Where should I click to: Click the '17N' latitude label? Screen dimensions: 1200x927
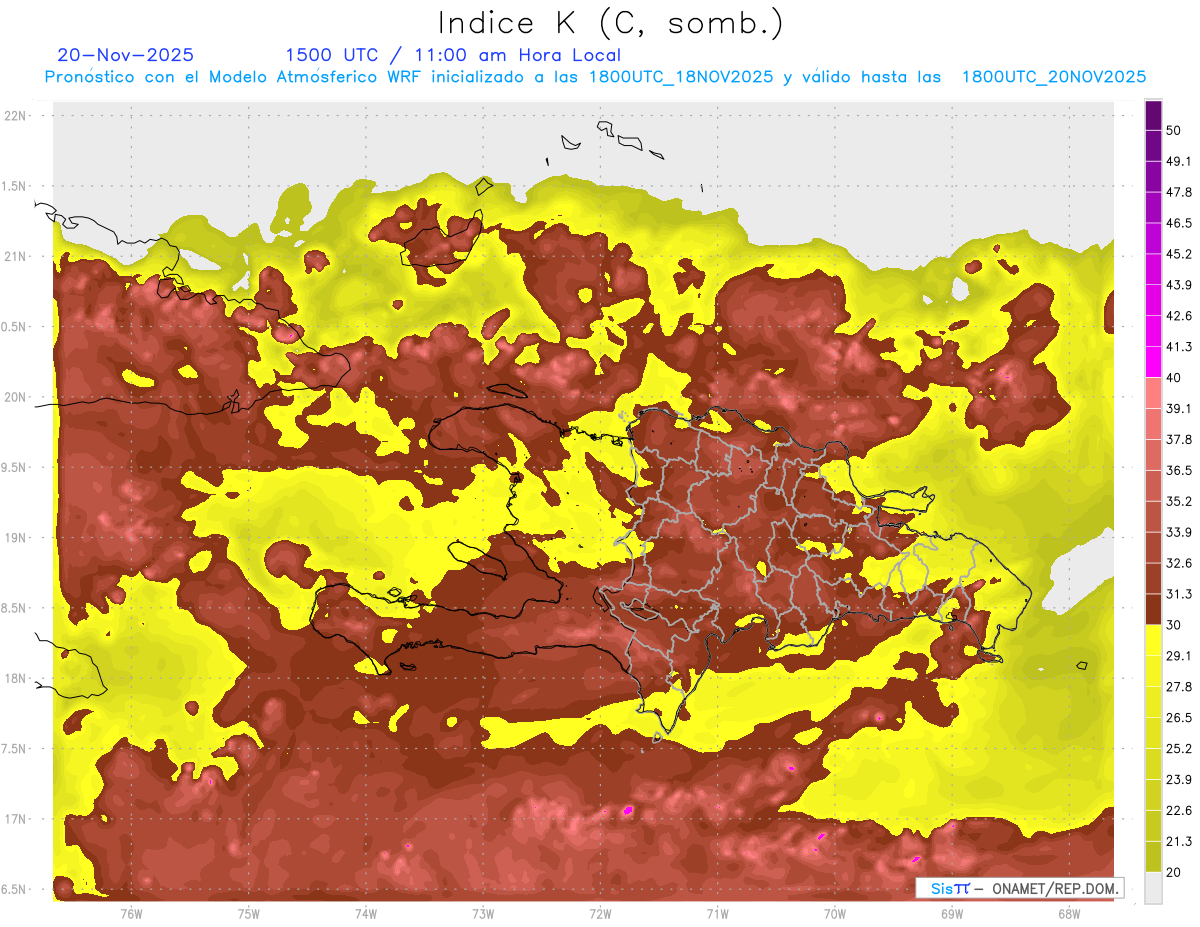click(x=17, y=819)
